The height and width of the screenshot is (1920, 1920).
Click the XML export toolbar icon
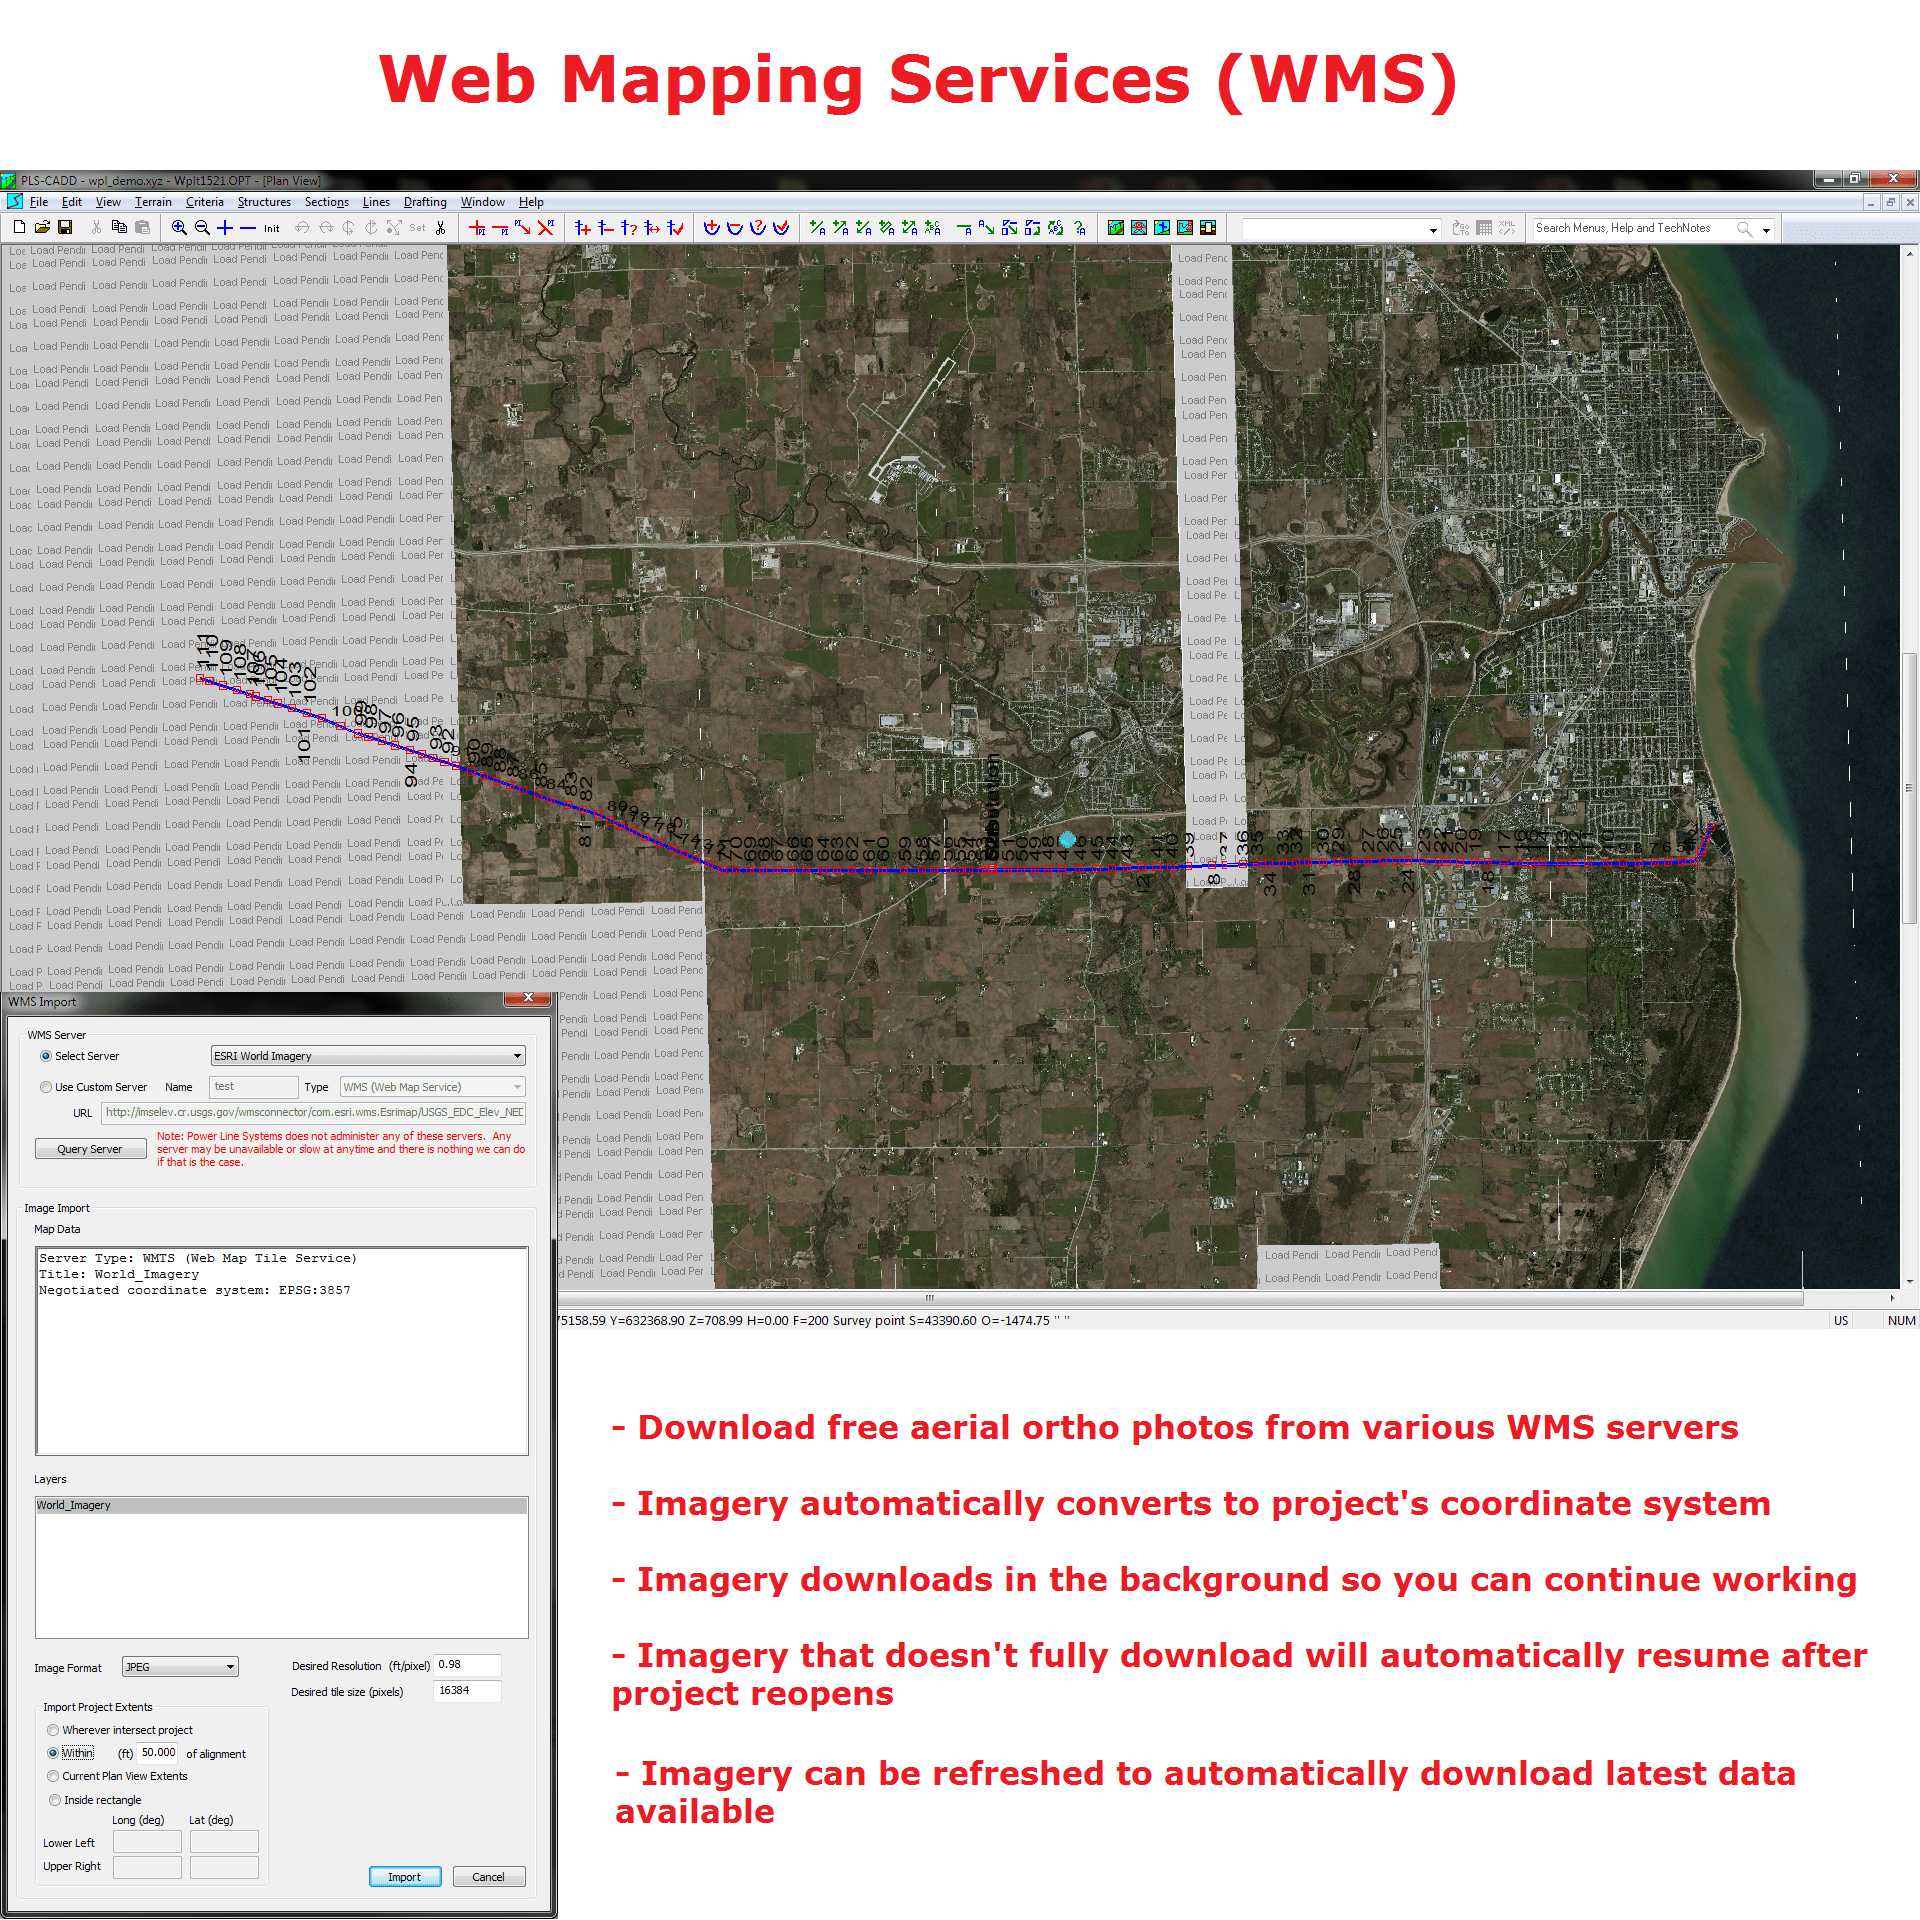(1506, 228)
